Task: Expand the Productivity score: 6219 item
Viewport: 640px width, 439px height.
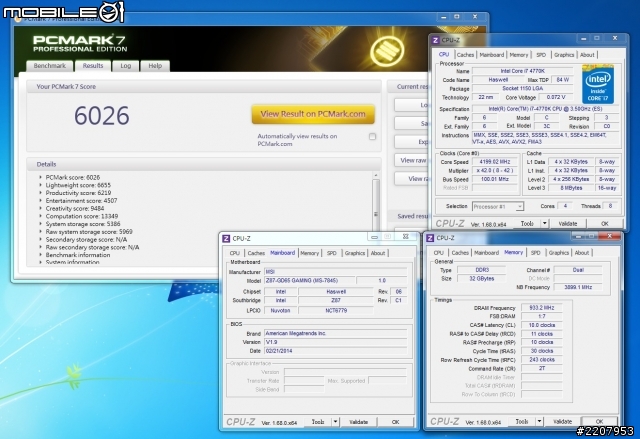Action: click(40, 193)
